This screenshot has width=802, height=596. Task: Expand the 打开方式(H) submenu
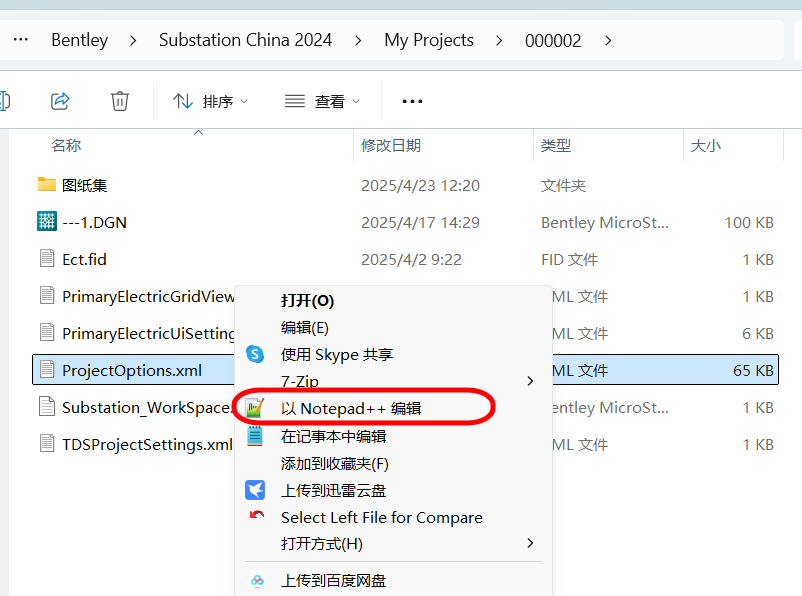pos(530,543)
